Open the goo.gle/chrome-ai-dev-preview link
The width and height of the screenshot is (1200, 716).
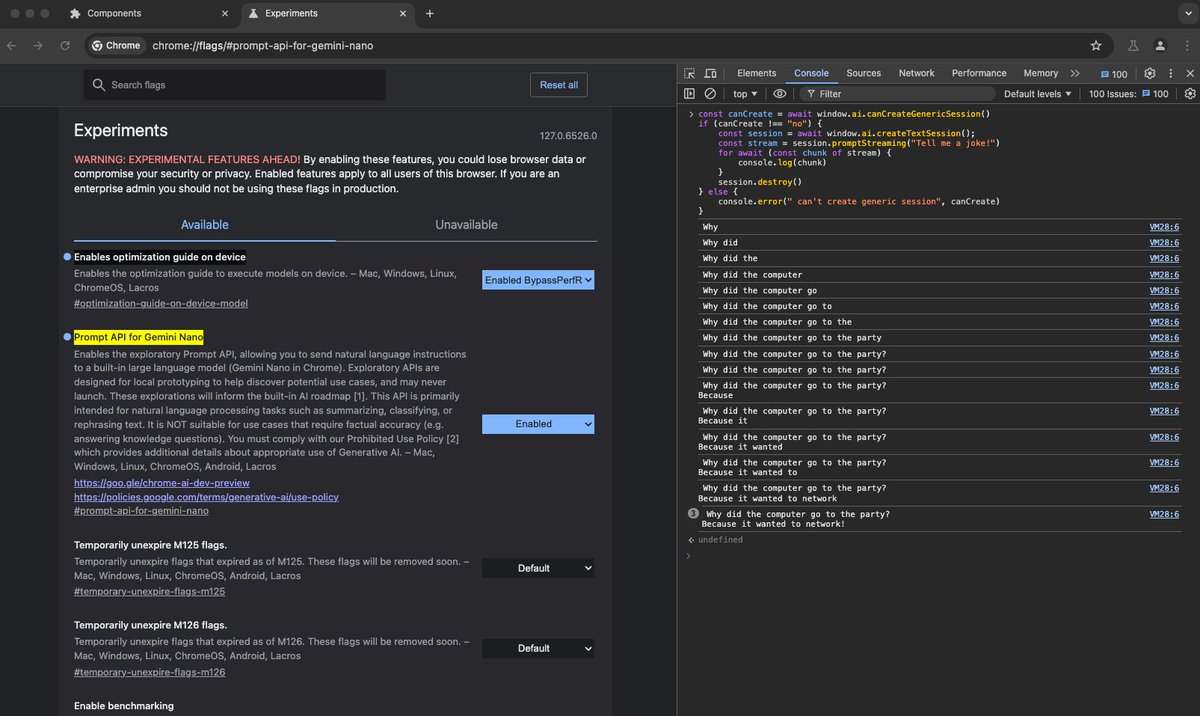pyautogui.click(x=162, y=483)
